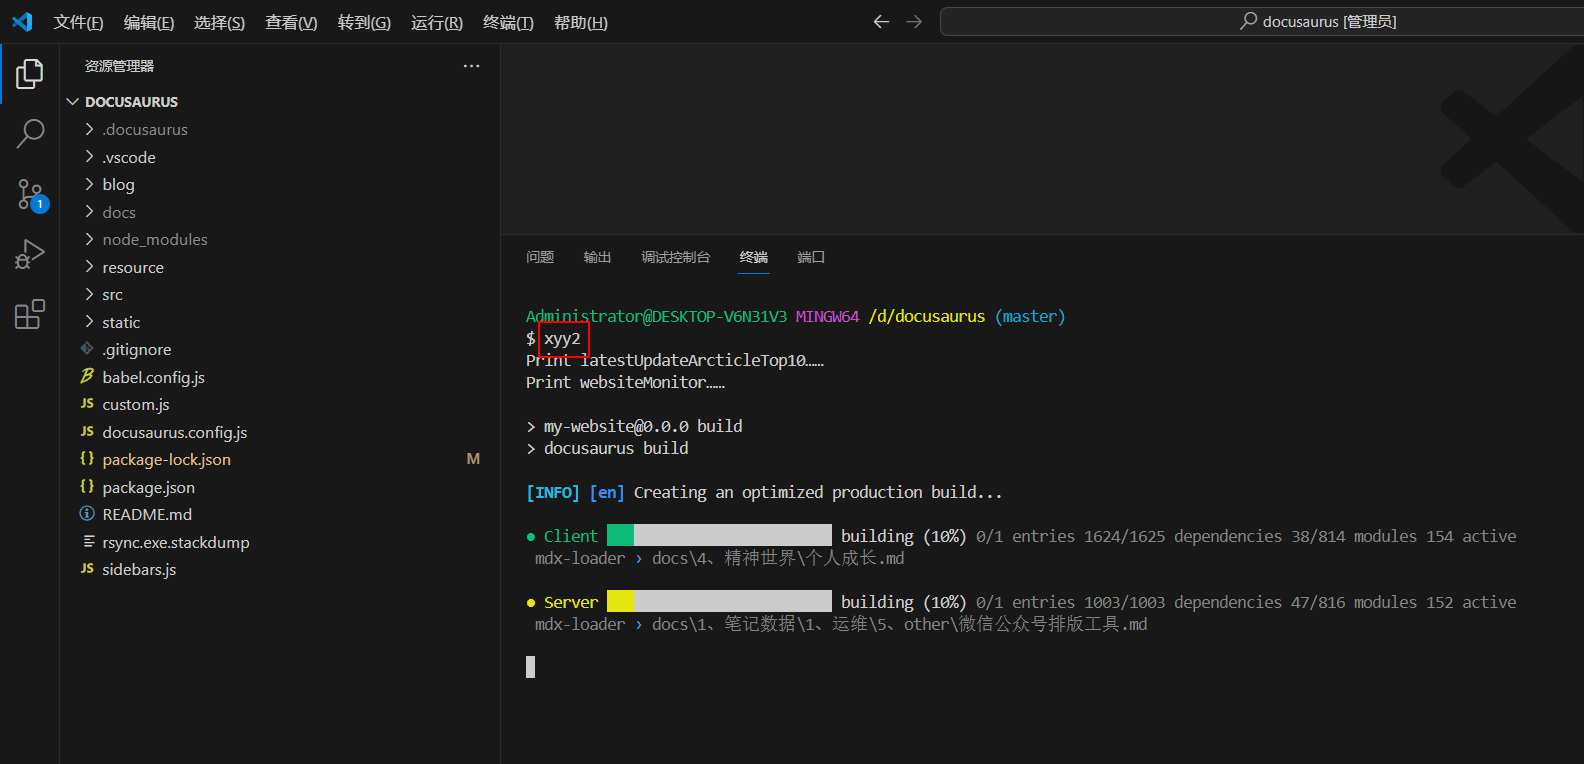Expand the resource folder
Image resolution: width=1584 pixels, height=764 pixels.
point(89,267)
